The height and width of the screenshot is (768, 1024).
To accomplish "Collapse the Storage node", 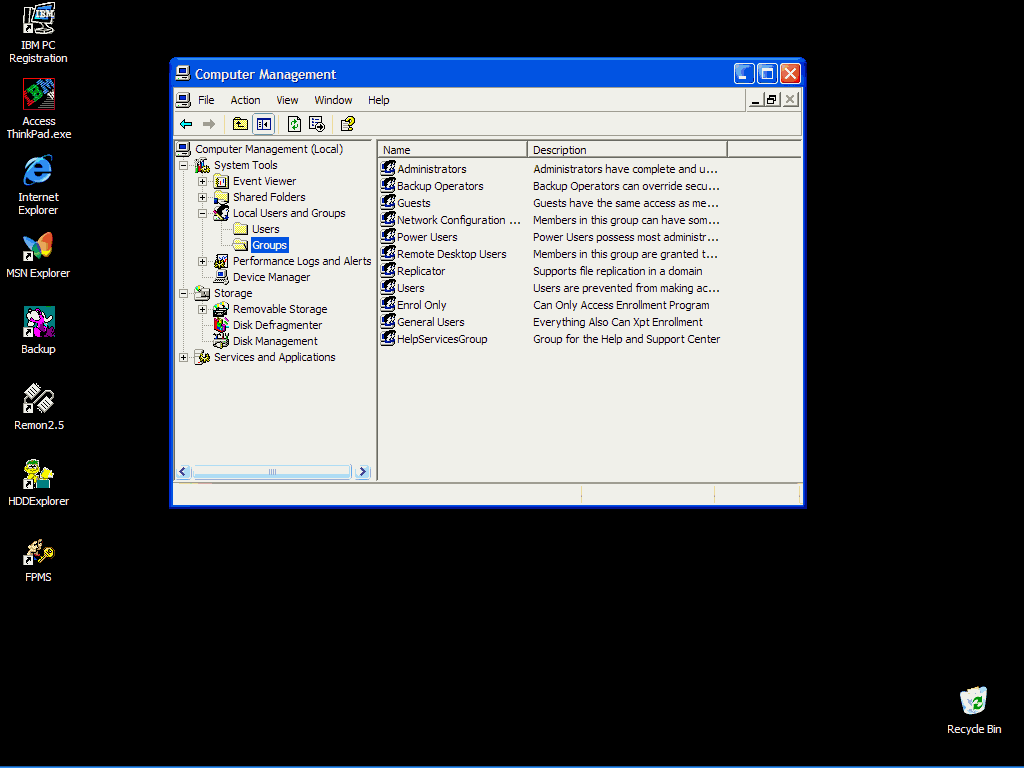I will point(184,293).
